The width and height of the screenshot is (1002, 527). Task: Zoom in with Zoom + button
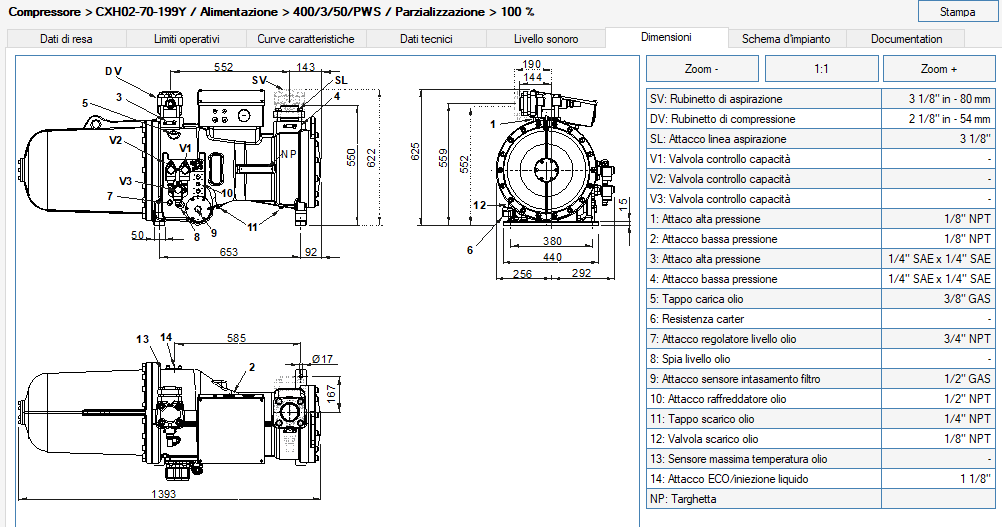(939, 68)
